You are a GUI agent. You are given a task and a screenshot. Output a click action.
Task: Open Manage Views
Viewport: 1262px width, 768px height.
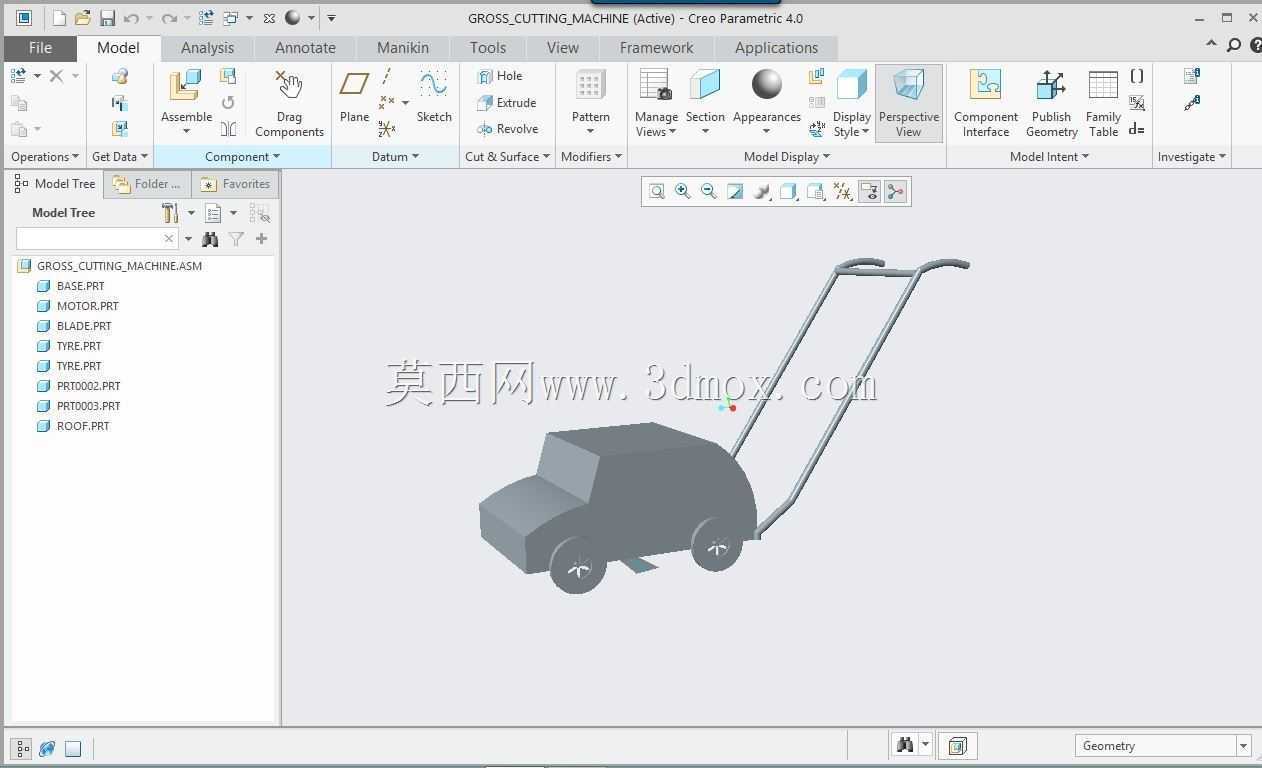656,104
